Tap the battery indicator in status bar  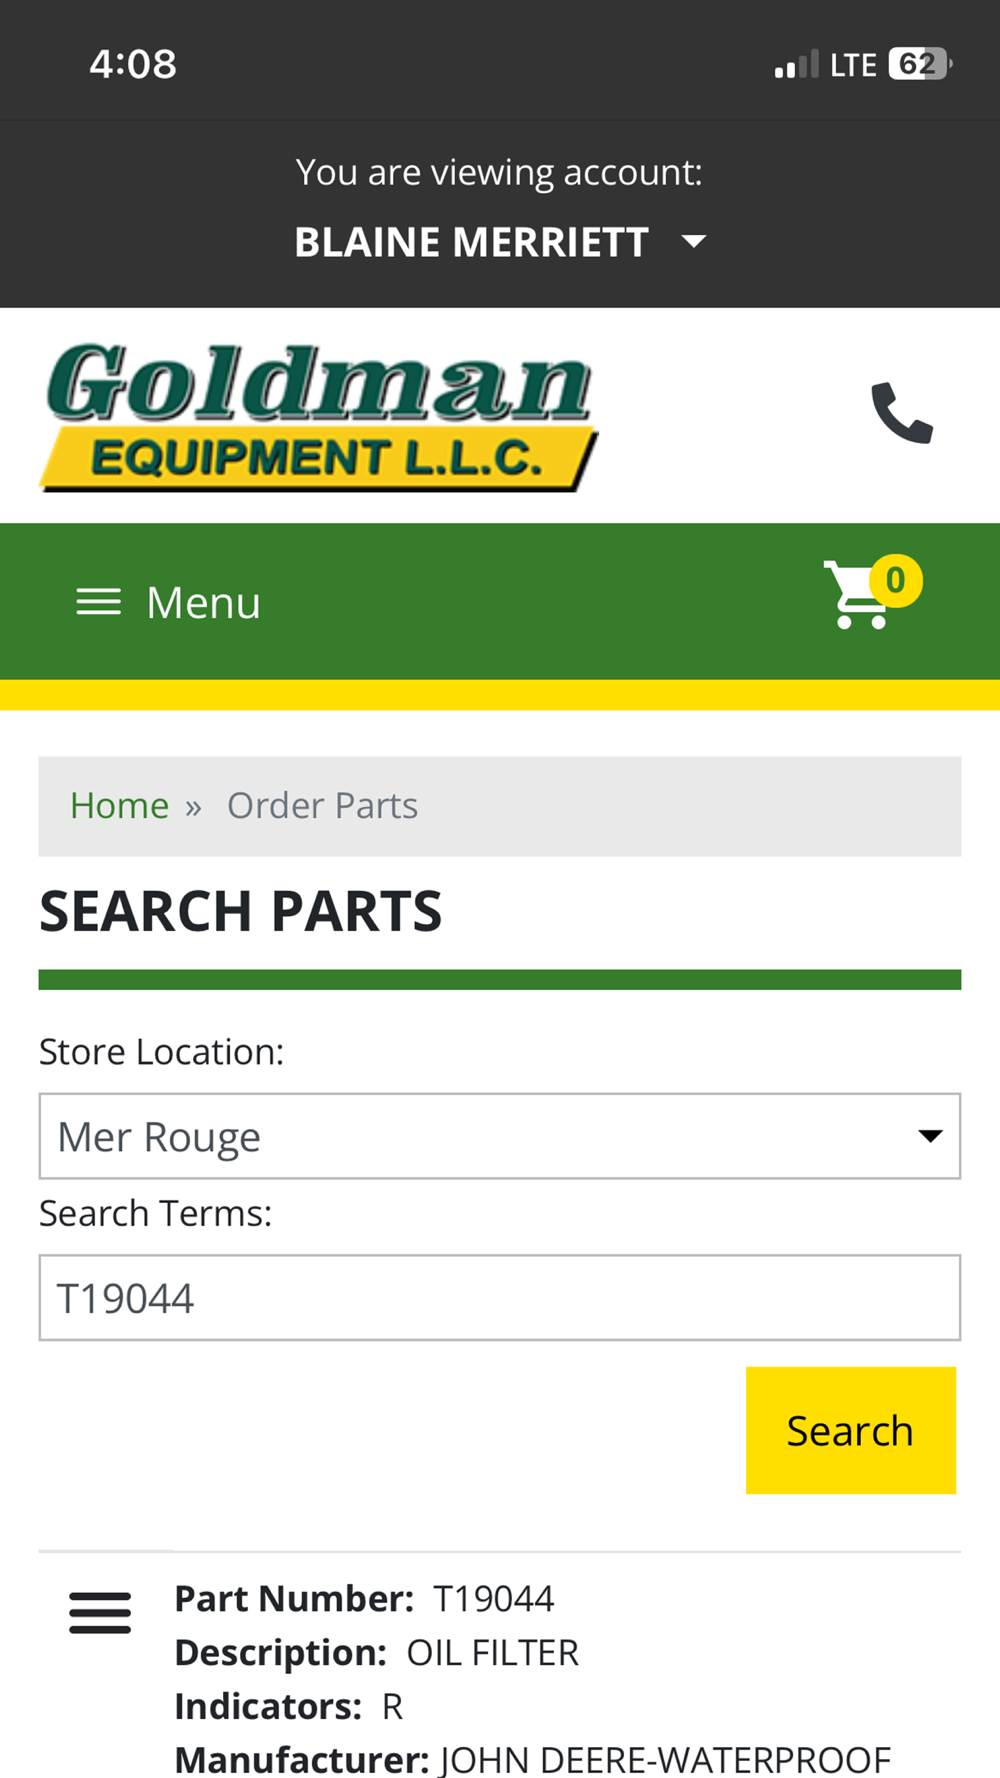point(920,64)
